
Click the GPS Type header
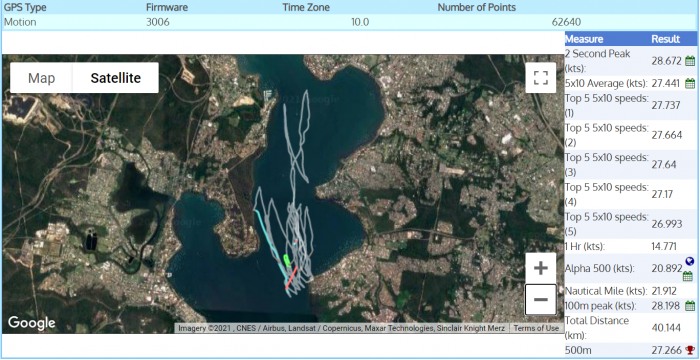[x=25, y=8]
